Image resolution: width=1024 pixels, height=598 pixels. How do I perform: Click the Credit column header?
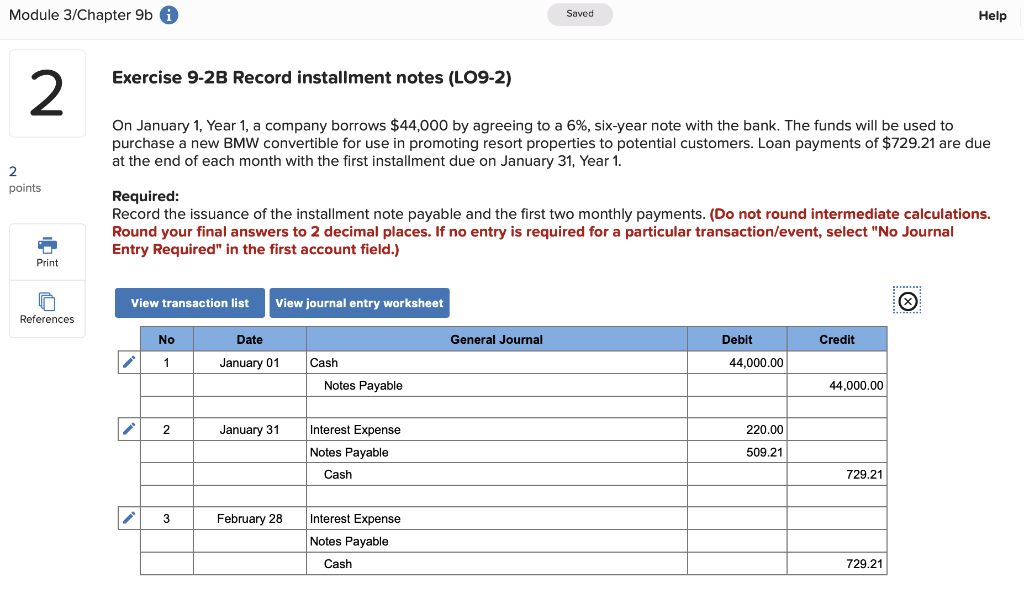click(x=836, y=339)
